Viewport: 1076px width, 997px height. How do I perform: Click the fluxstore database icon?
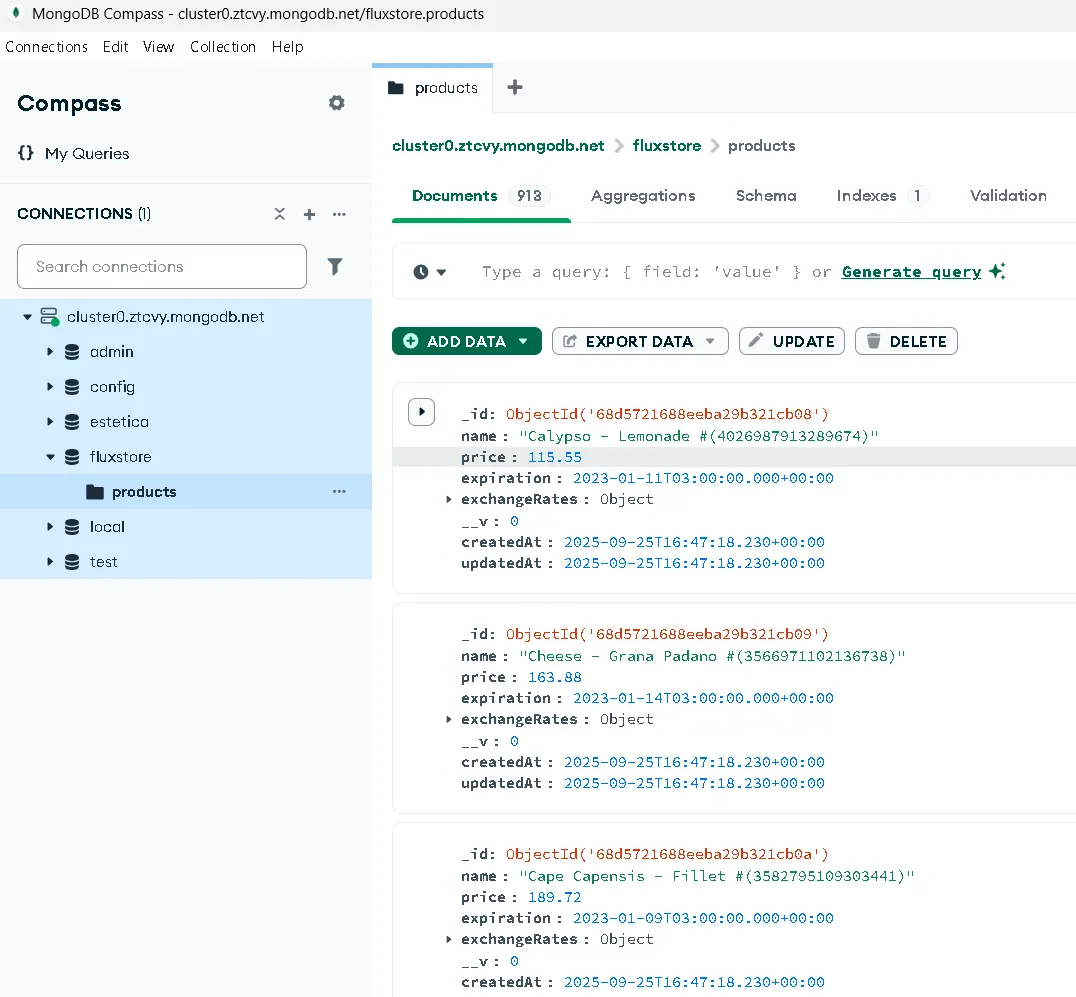[x=72, y=457]
